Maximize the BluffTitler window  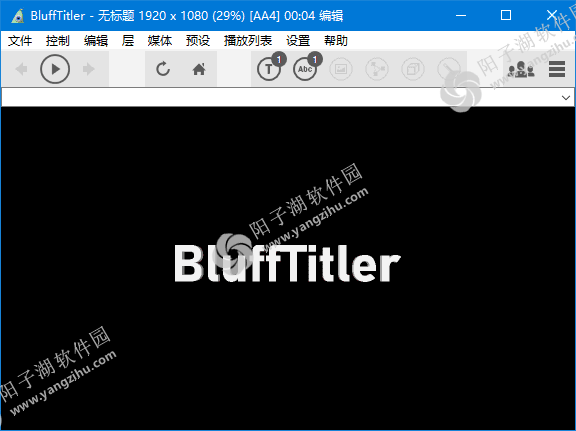506,15
